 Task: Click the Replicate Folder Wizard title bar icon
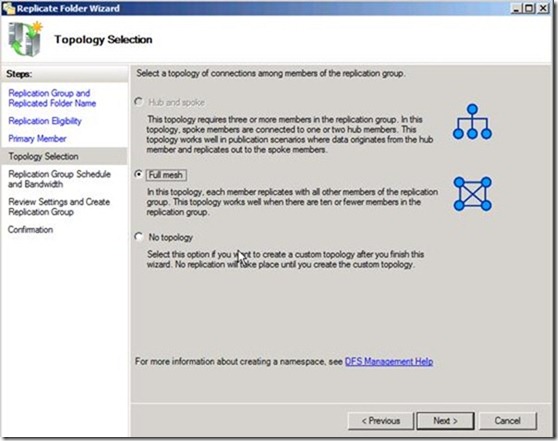(x=9, y=8)
